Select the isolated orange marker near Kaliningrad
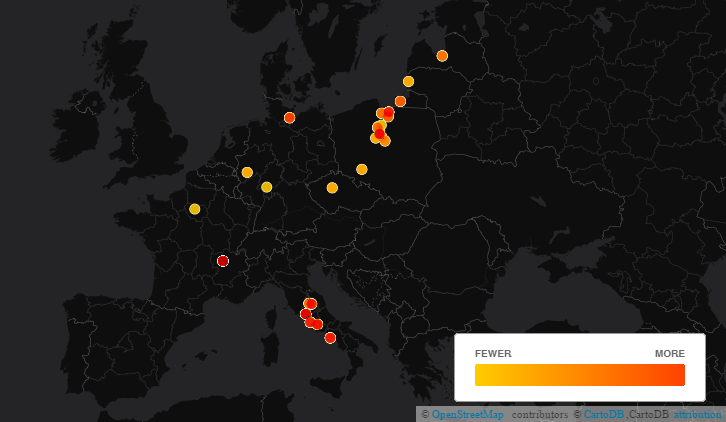726x422 pixels. coord(401,101)
